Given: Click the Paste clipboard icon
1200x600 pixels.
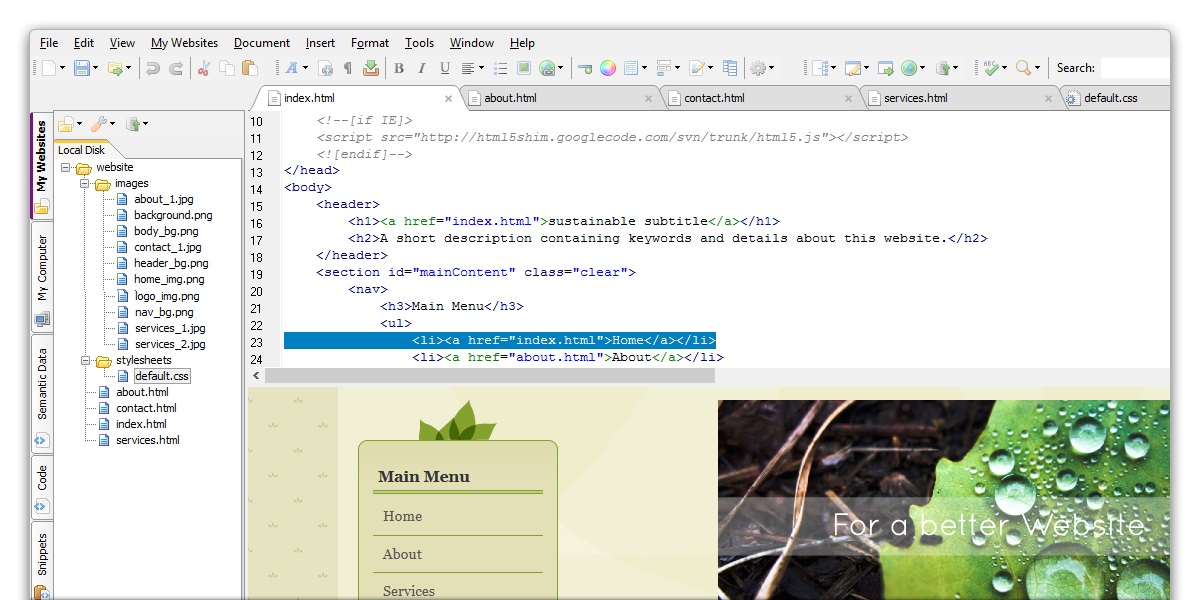Looking at the screenshot, I should (249, 68).
